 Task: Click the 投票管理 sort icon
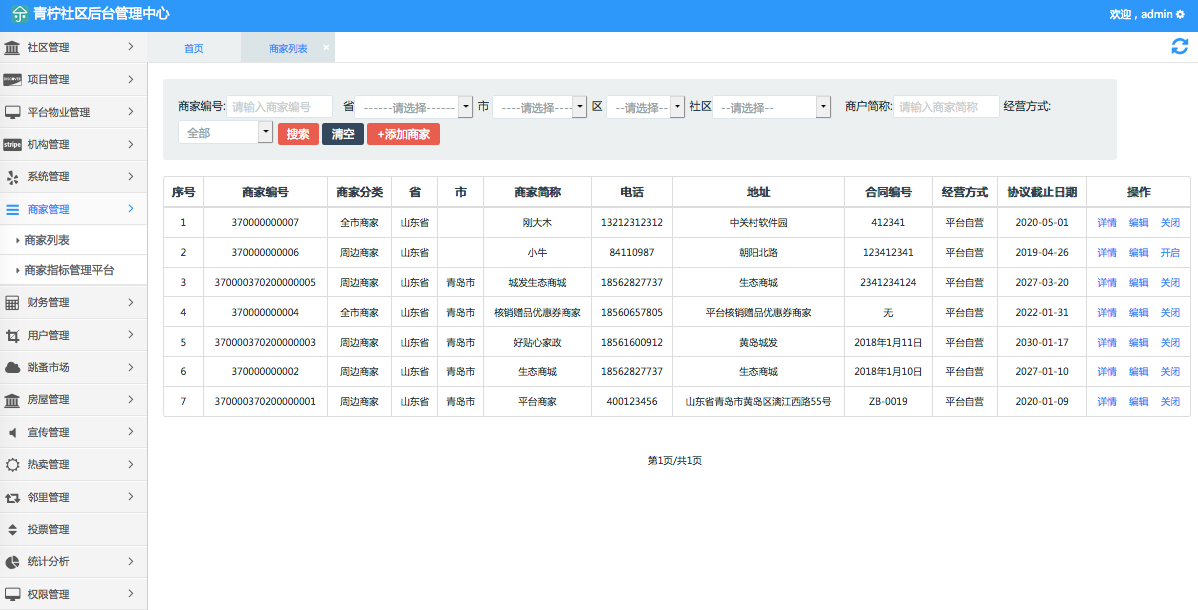point(12,530)
